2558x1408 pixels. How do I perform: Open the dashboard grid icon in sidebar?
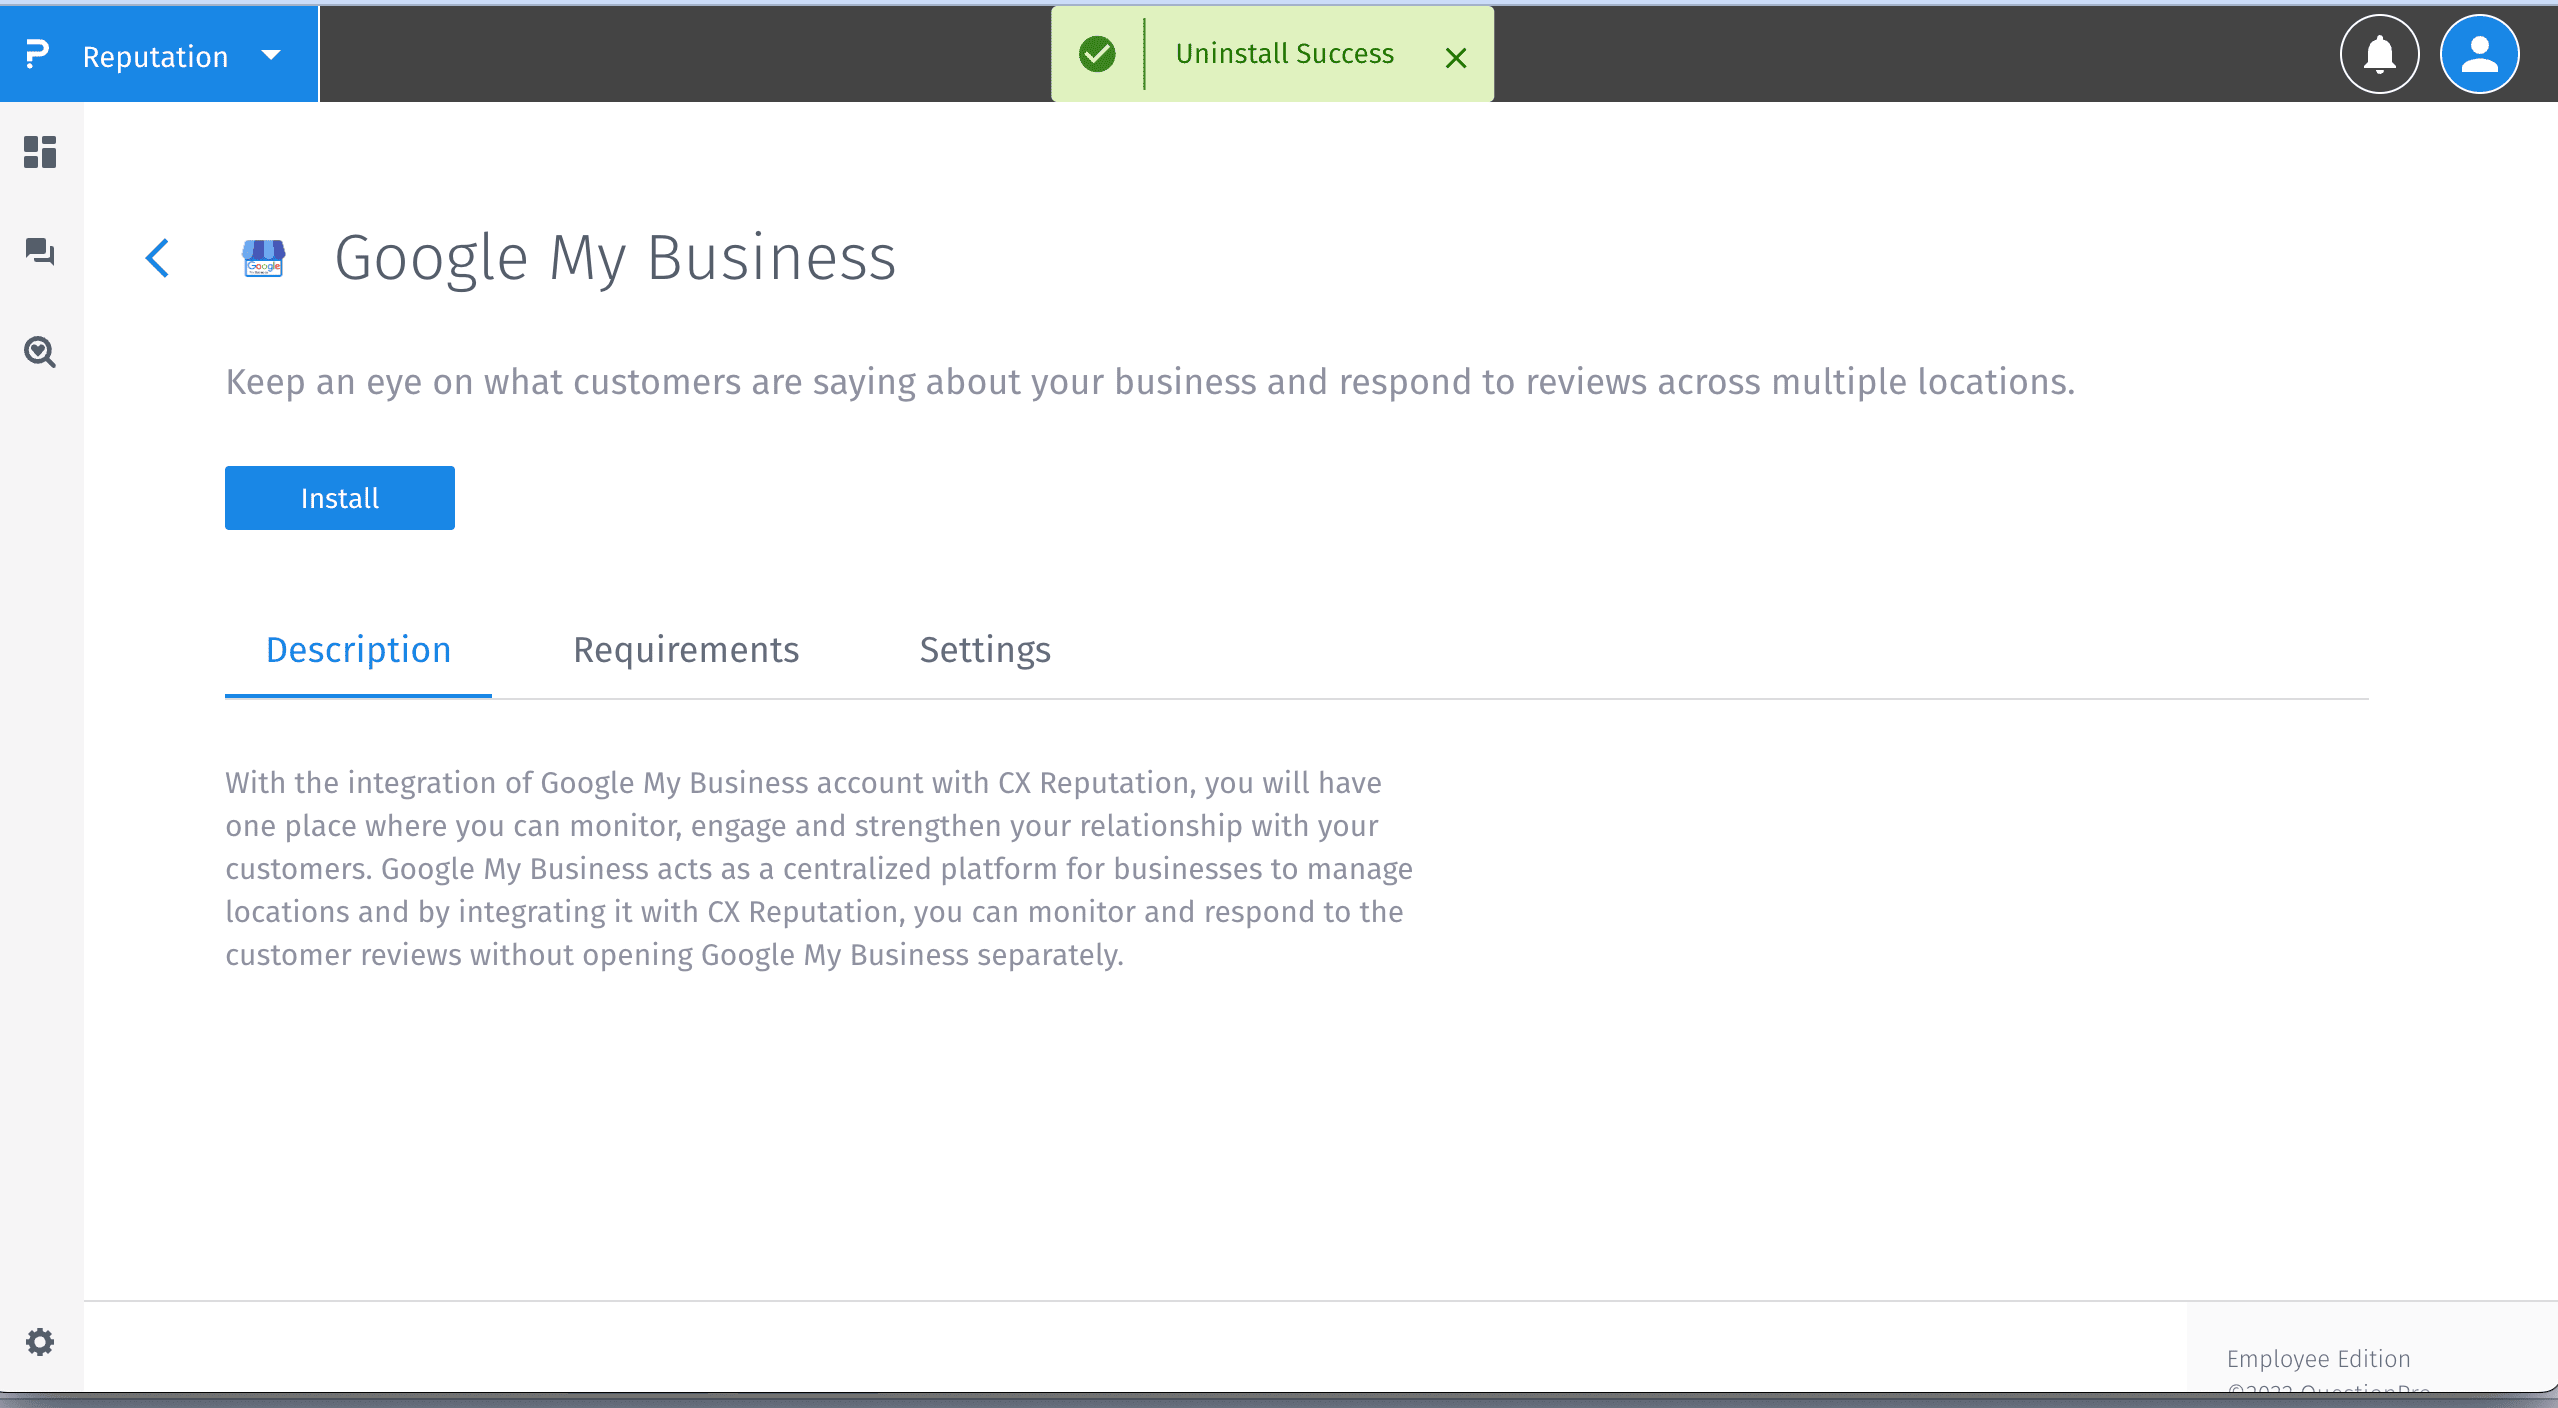[x=40, y=152]
